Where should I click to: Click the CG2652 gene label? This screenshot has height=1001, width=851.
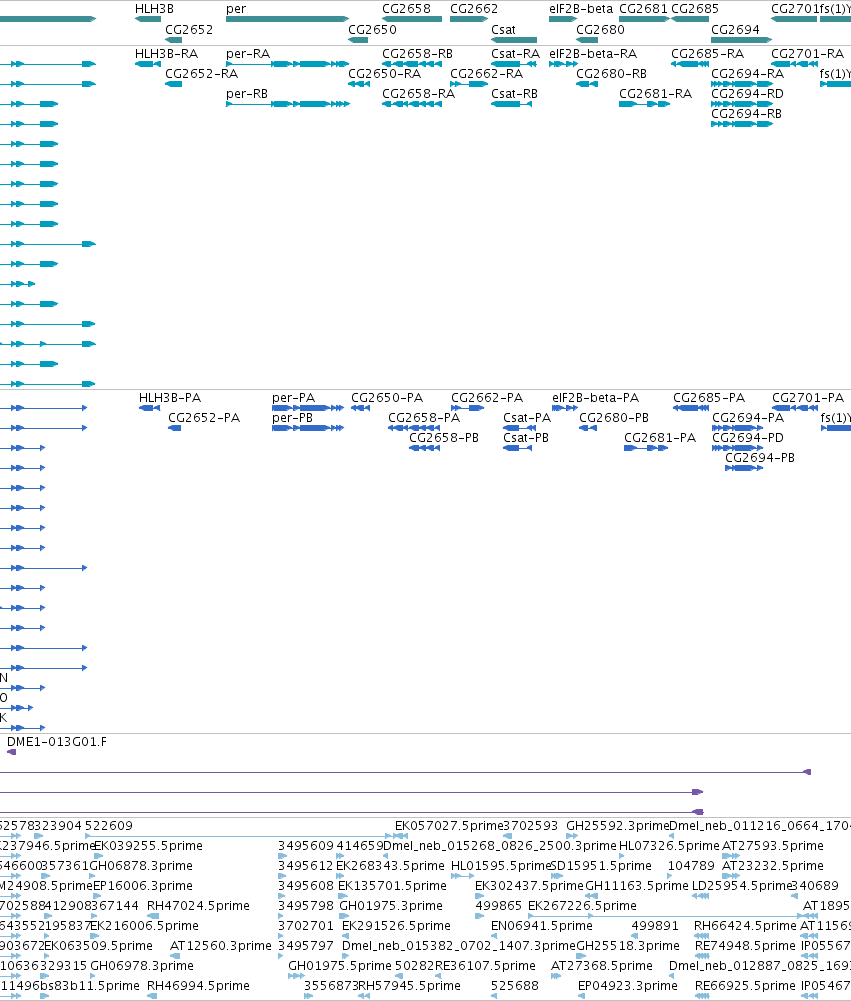point(189,29)
